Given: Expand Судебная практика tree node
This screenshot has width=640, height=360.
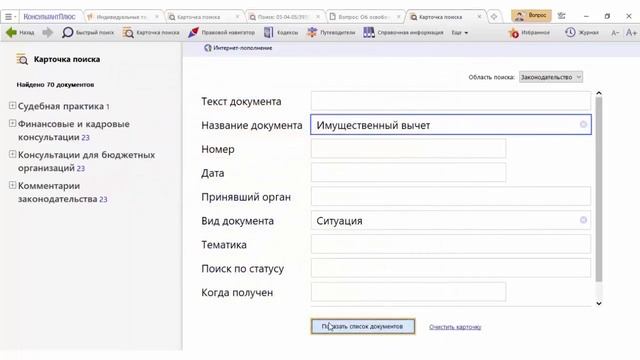Looking at the screenshot, I should point(12,105).
